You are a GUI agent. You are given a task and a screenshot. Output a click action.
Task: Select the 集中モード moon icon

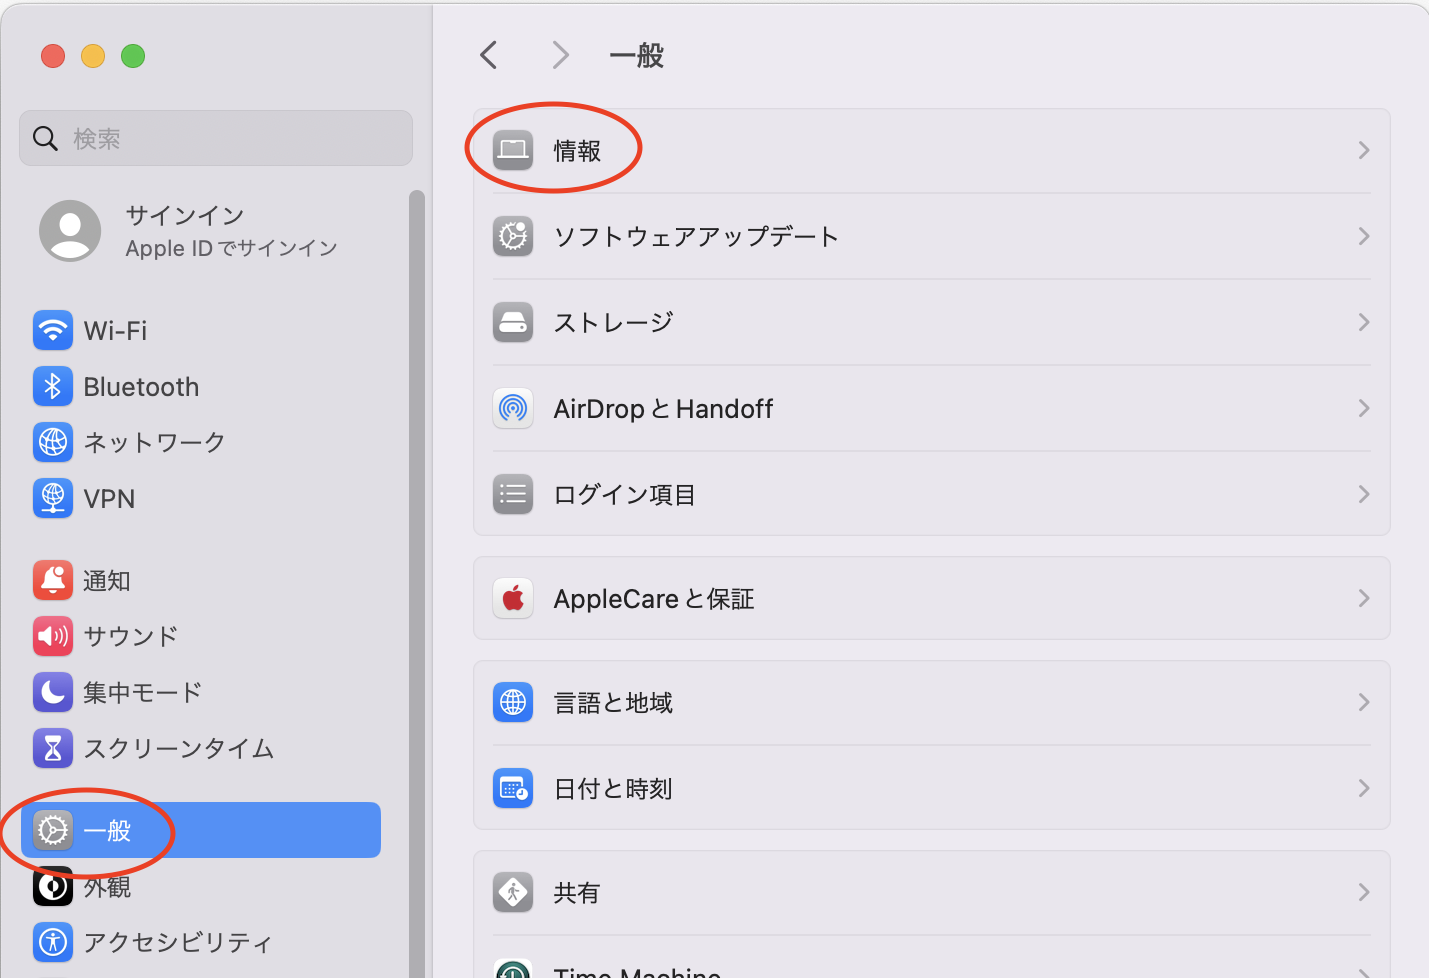pyautogui.click(x=53, y=692)
